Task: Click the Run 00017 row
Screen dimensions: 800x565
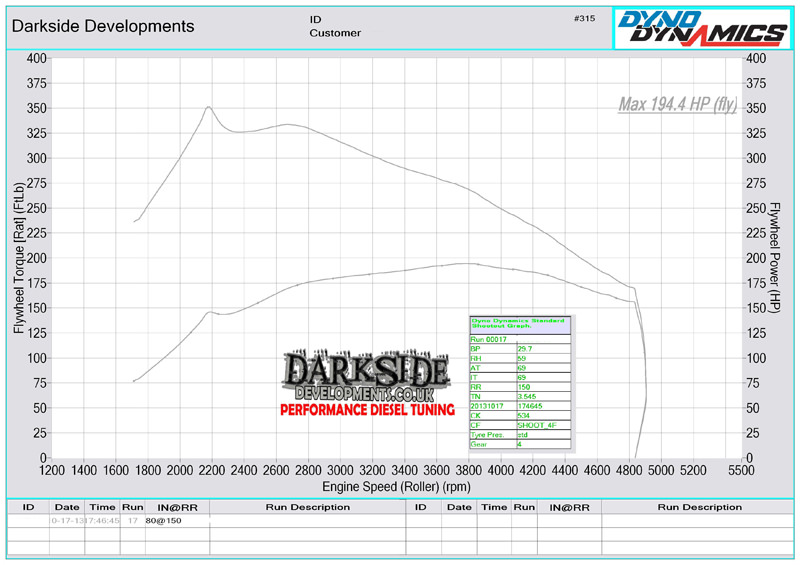Action: [520, 339]
